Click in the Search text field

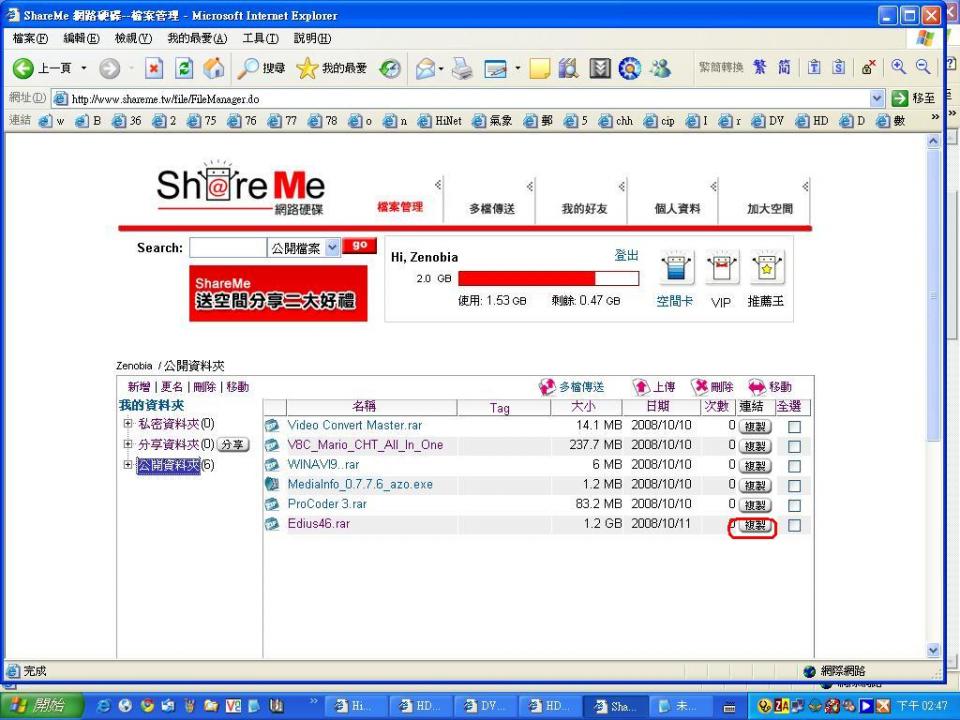[228, 247]
